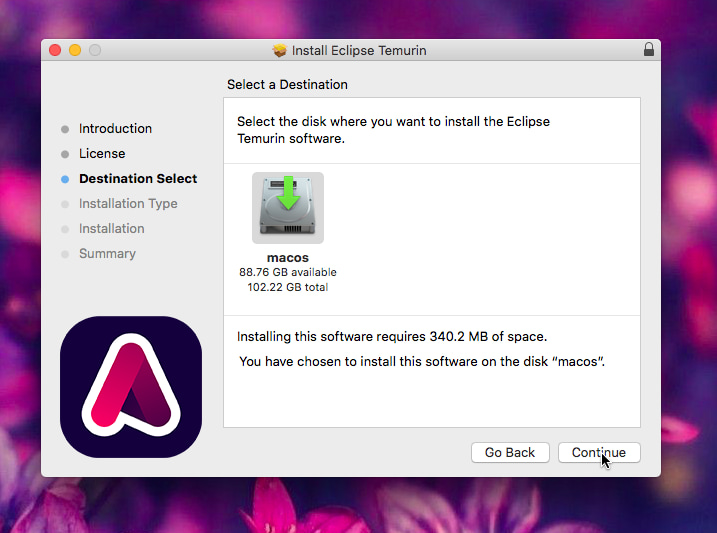Click the installer package icon in title bar
The image size is (717, 533).
click(x=279, y=50)
